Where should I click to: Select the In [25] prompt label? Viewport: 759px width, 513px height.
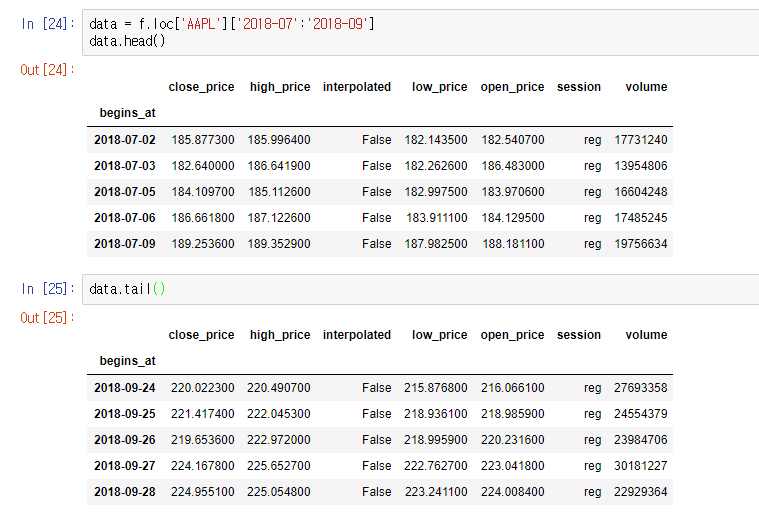point(48,289)
